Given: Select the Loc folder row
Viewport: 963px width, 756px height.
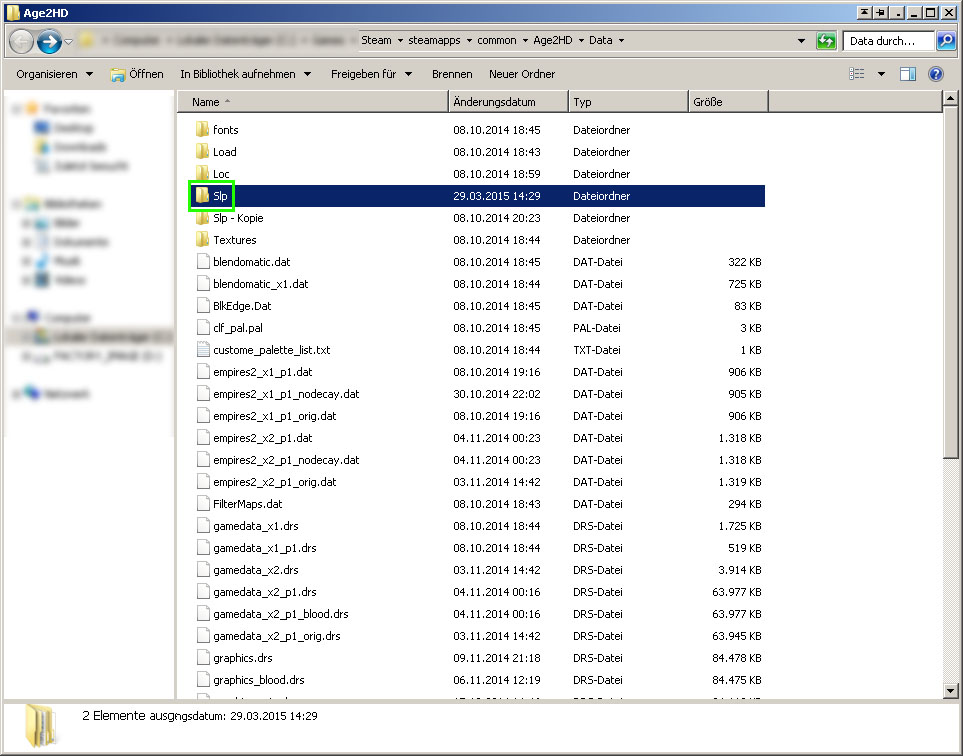Looking at the screenshot, I should tap(477, 174).
